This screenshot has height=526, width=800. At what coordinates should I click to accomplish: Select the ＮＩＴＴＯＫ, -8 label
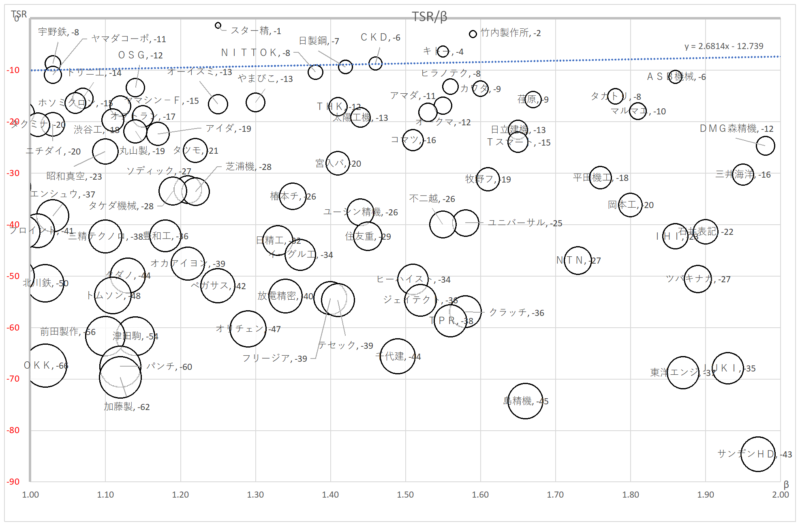pos(256,53)
